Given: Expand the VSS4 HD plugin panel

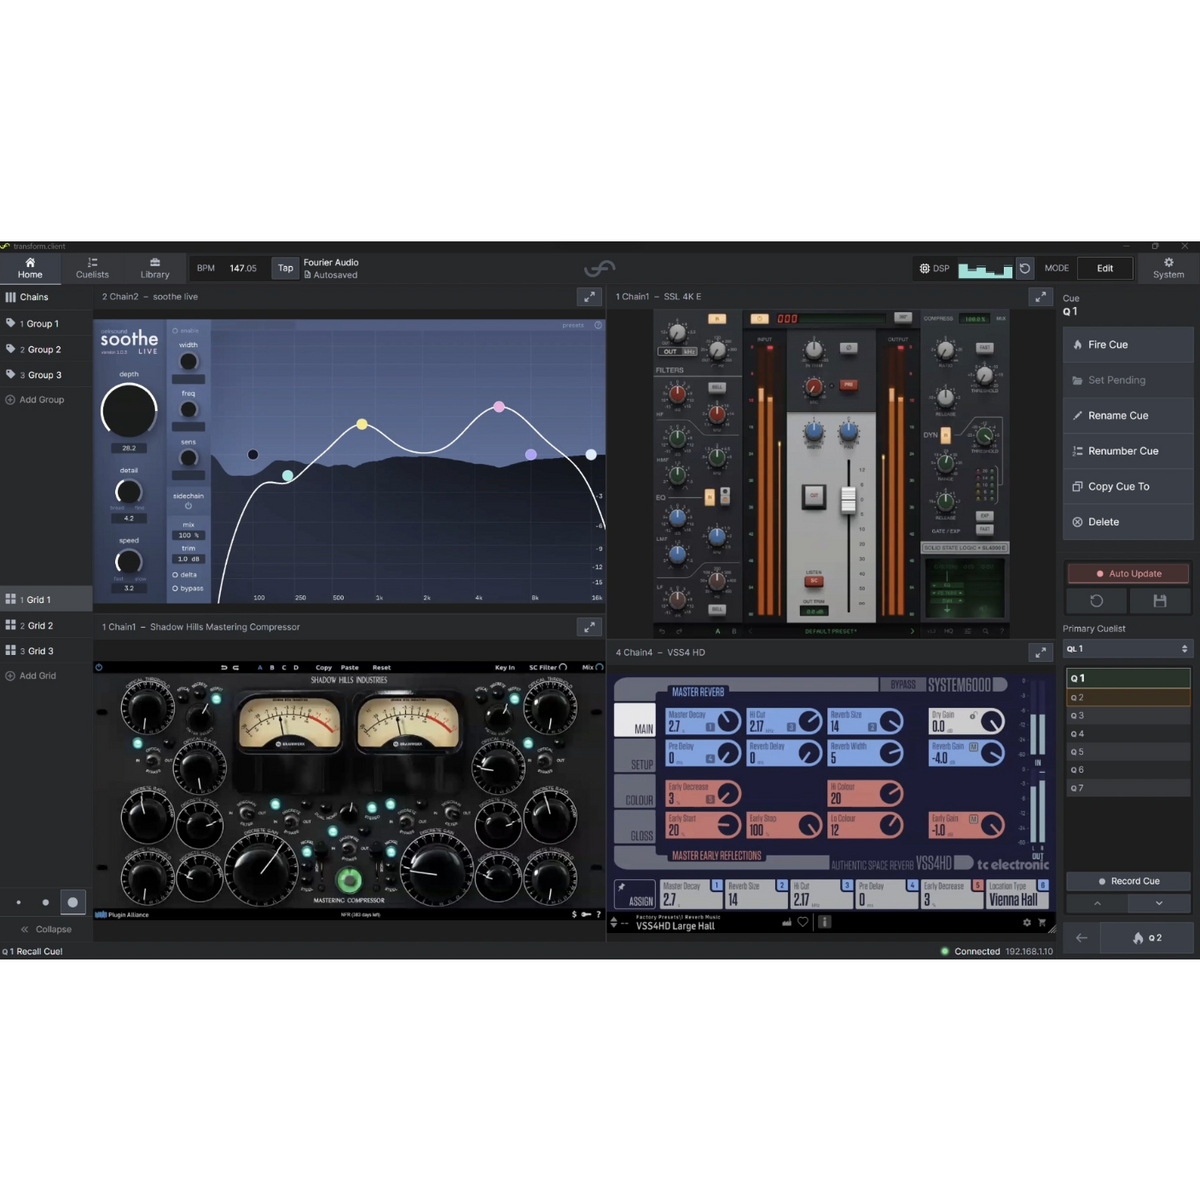Looking at the screenshot, I should pos(1041,652).
